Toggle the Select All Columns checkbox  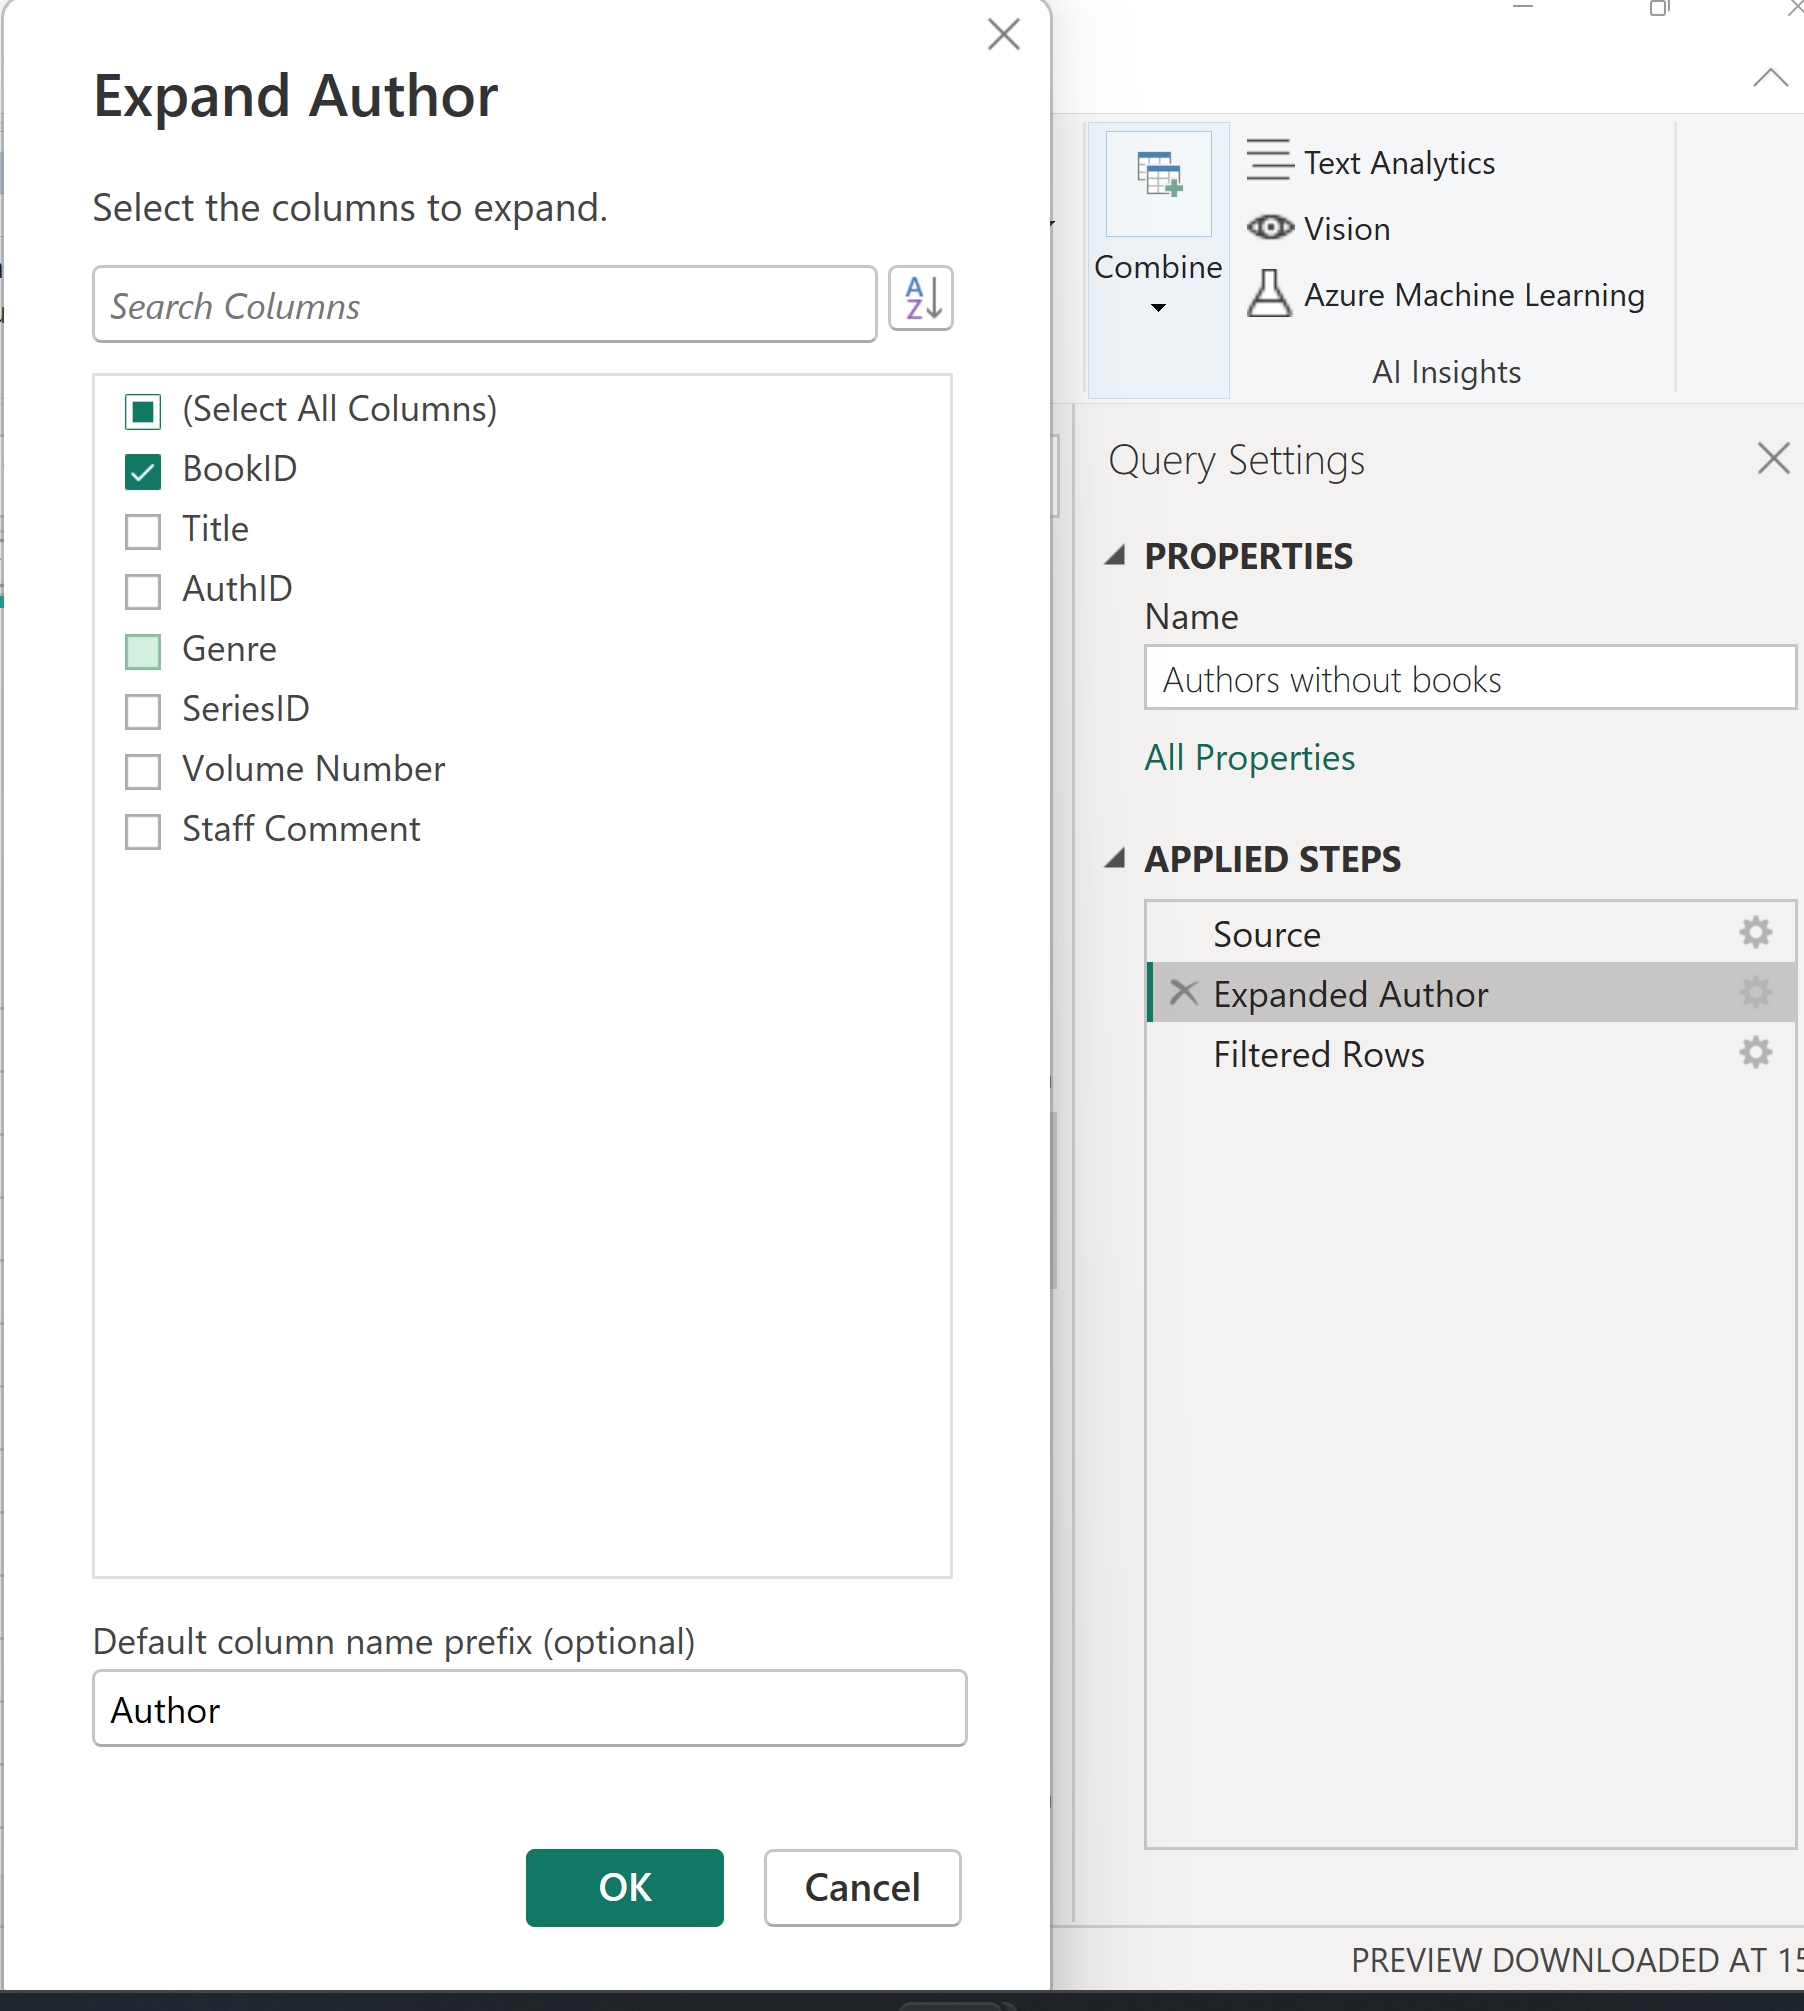pyautogui.click(x=143, y=411)
